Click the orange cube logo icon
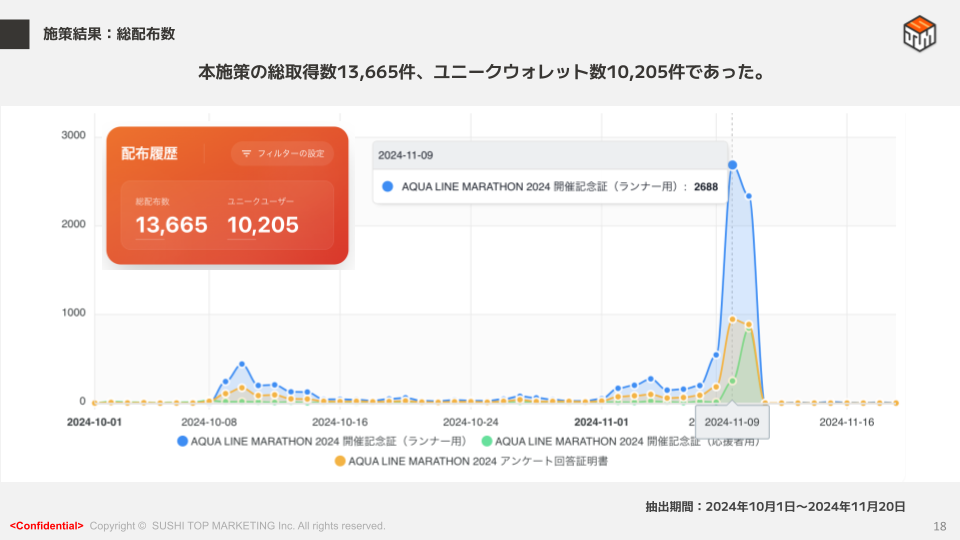The image size is (960, 540). pyautogui.click(x=919, y=33)
